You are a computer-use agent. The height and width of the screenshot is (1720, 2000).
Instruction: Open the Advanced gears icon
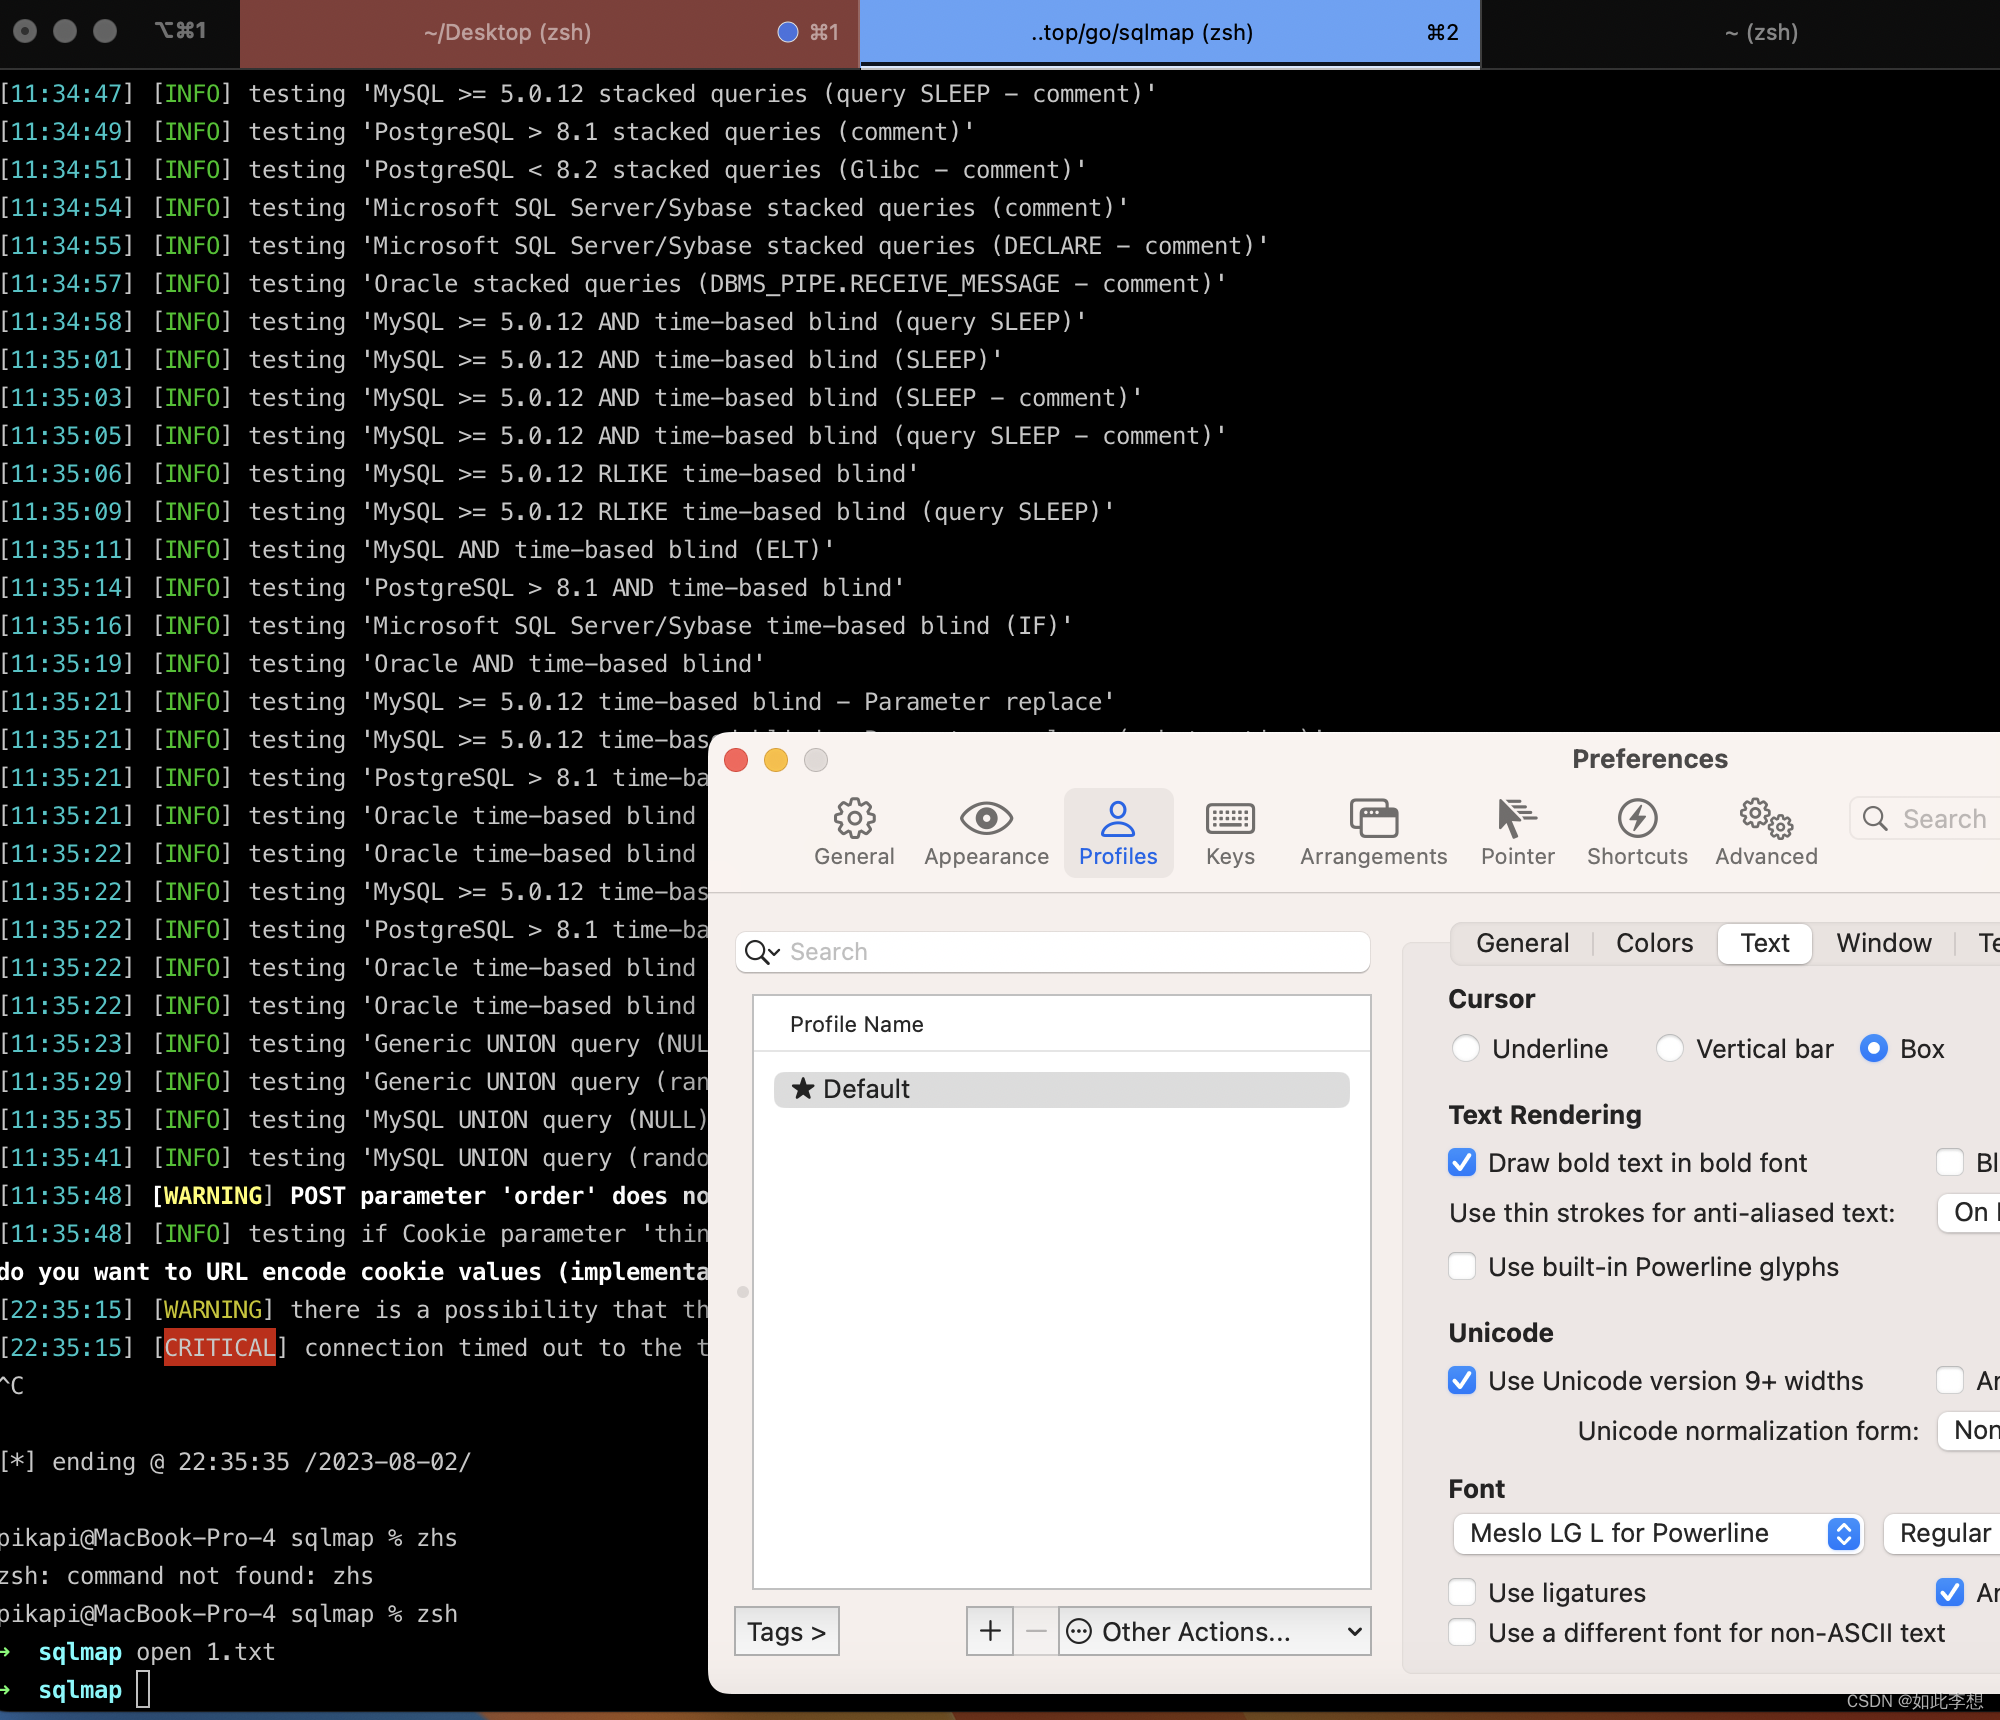point(1766,819)
